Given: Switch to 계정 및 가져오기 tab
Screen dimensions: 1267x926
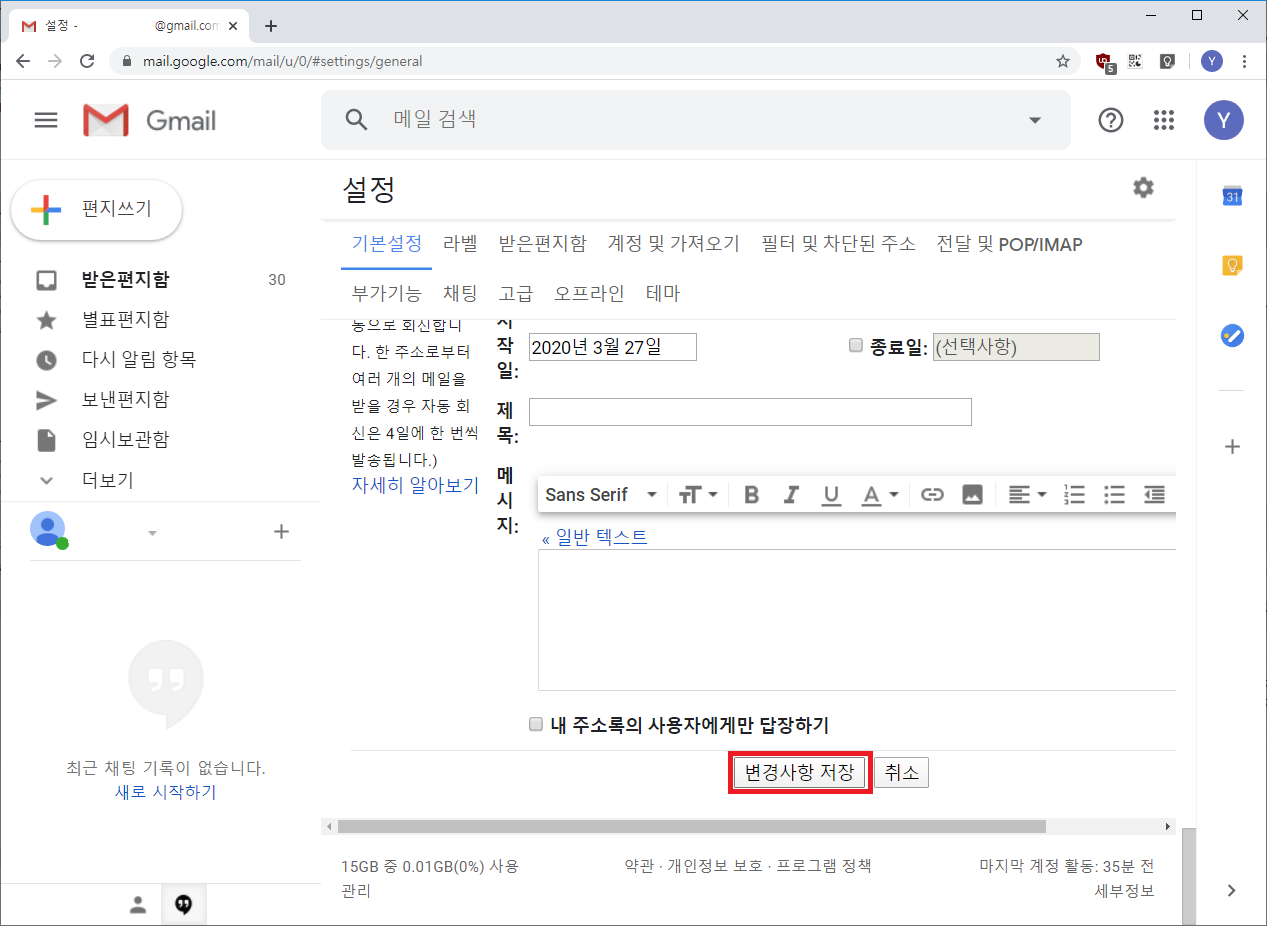Looking at the screenshot, I should 673,244.
